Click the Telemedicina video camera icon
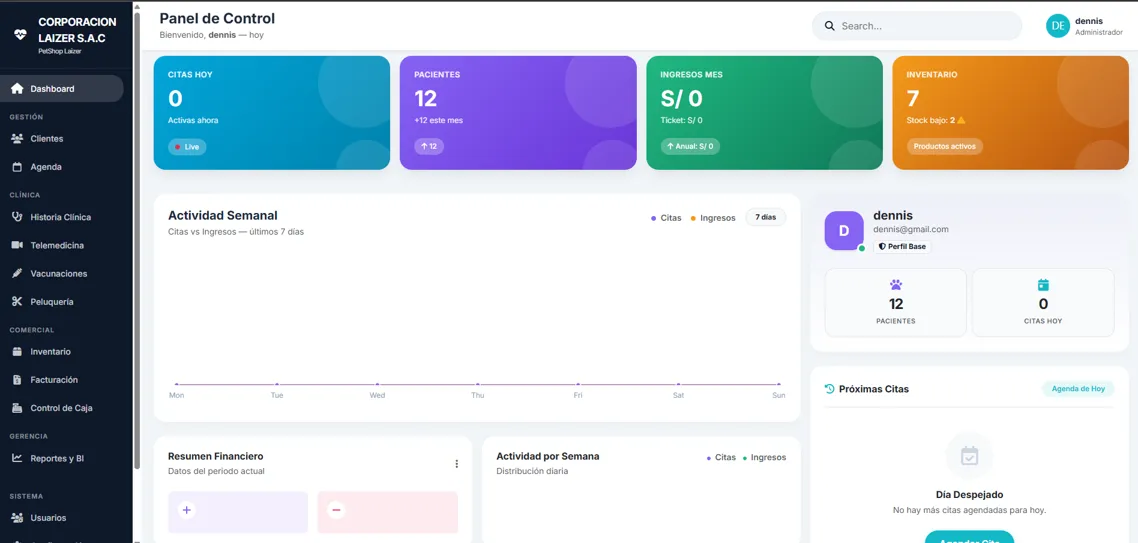 pos(17,245)
